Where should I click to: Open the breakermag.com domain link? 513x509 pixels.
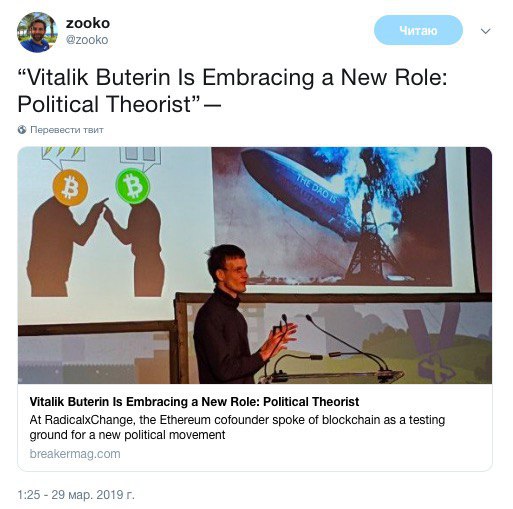[x=75, y=454]
